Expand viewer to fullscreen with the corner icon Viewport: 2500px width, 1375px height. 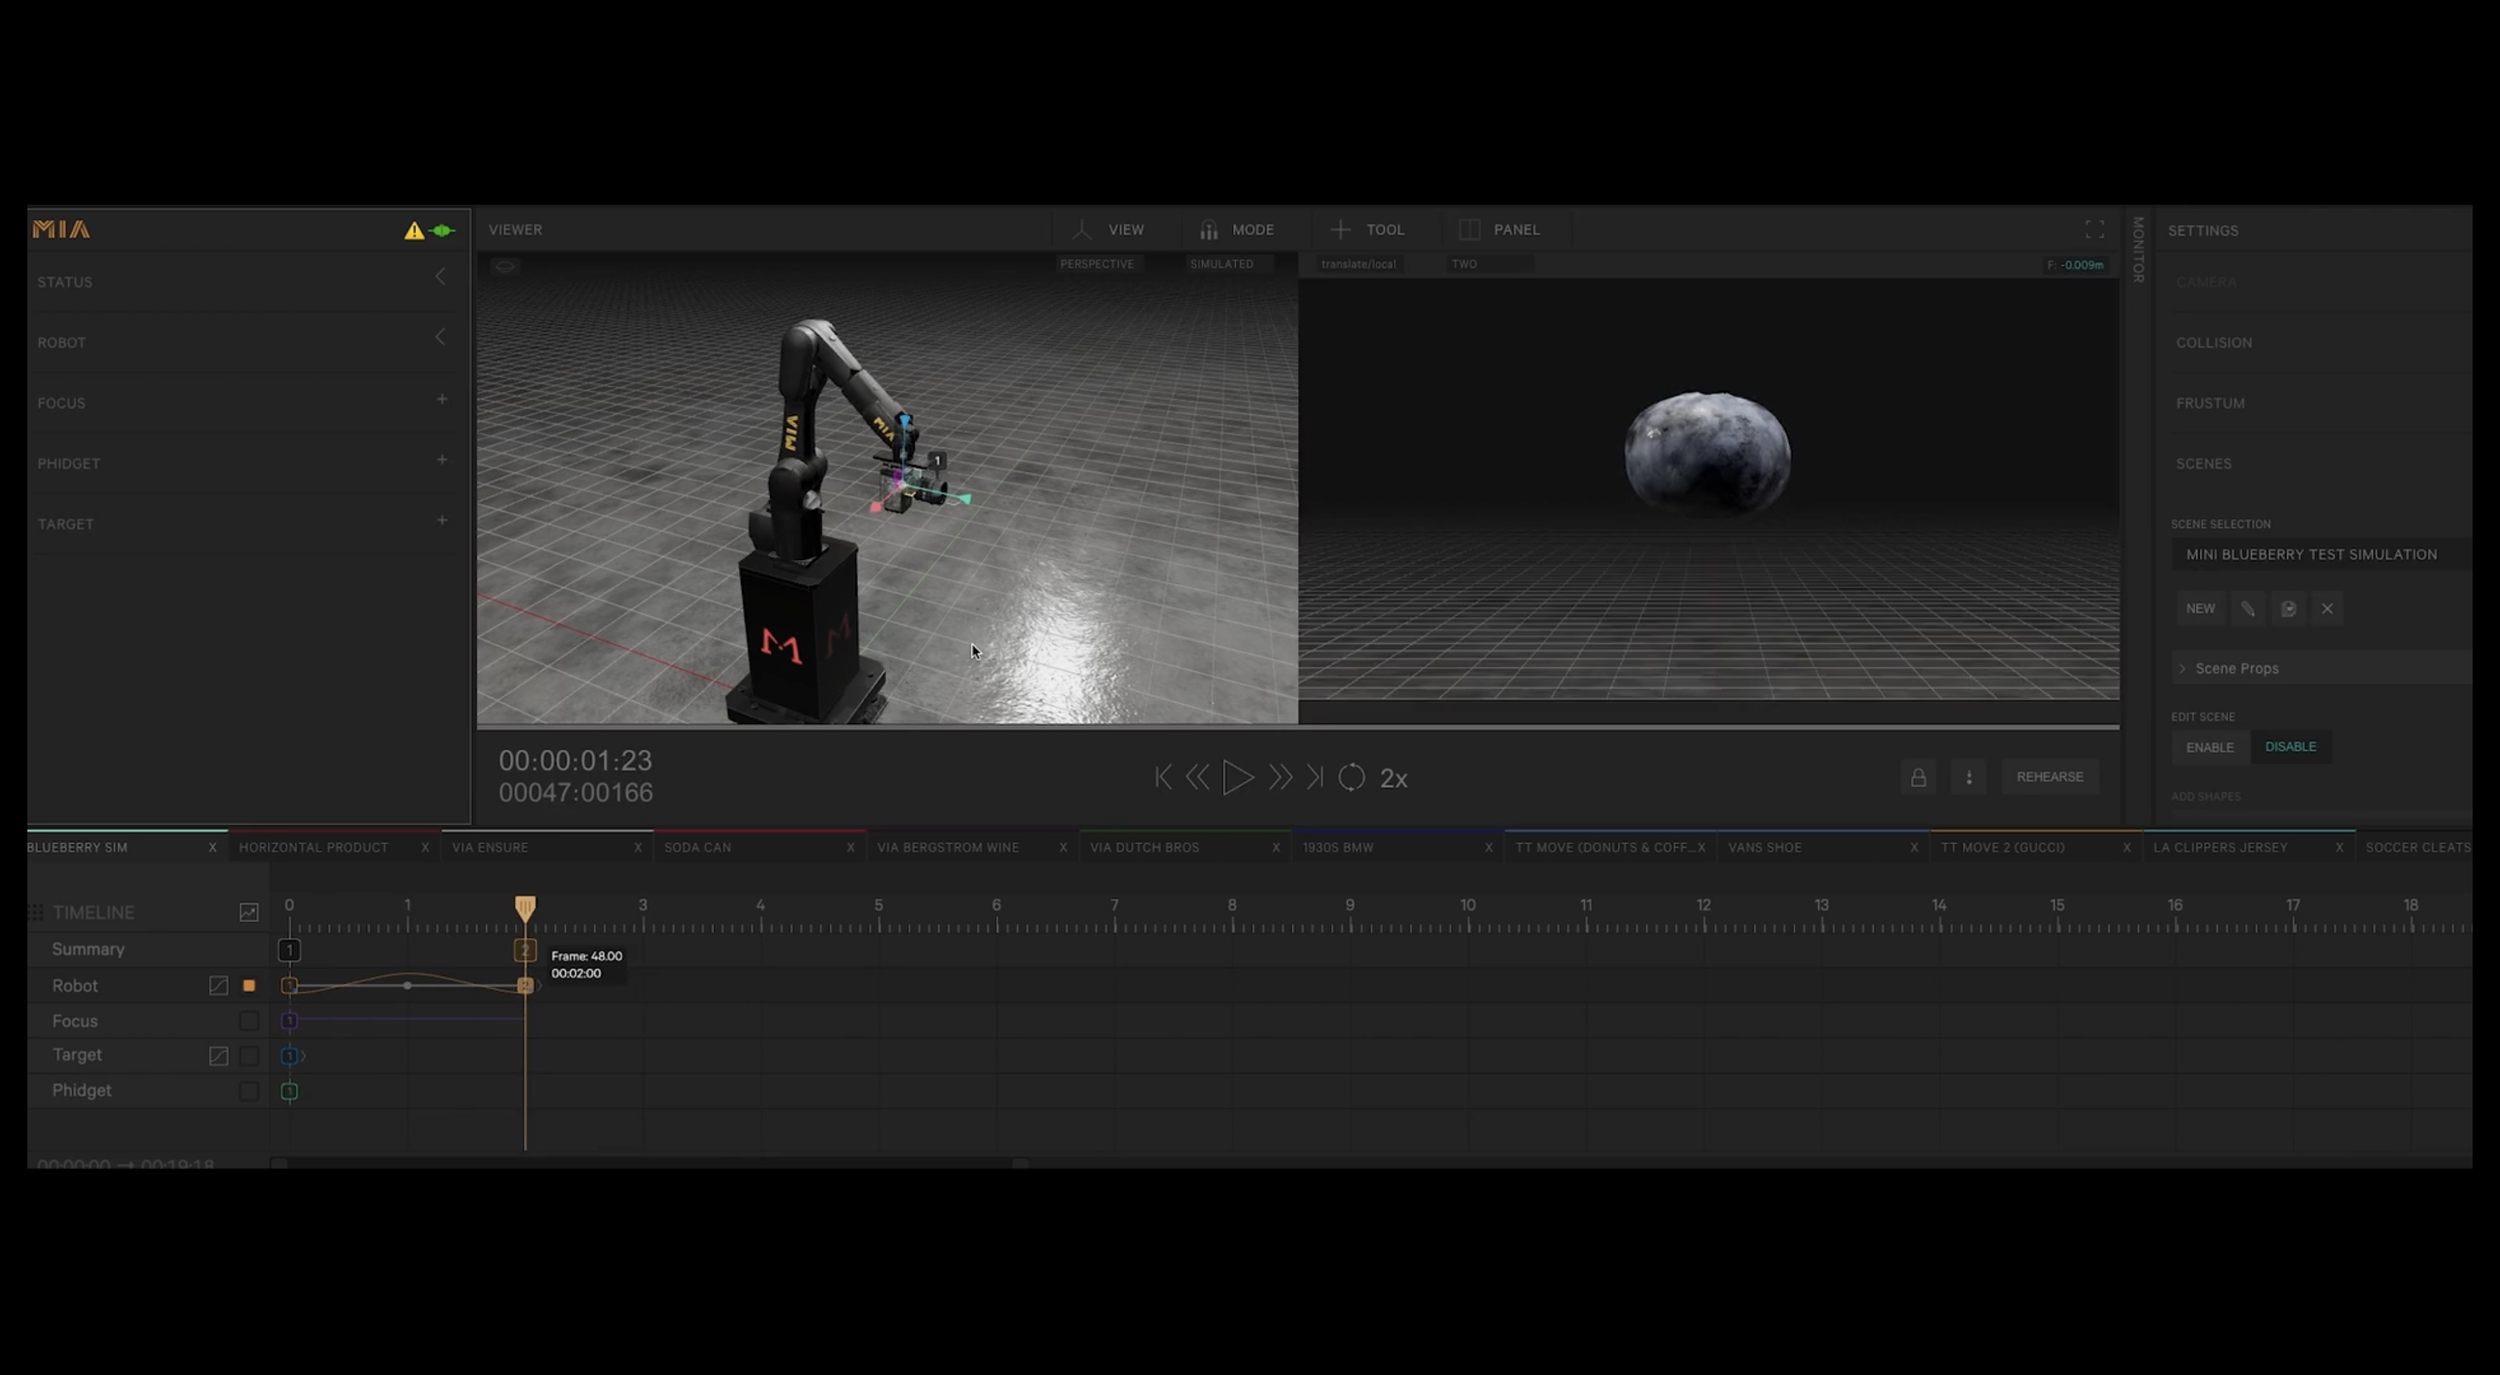(x=2096, y=229)
